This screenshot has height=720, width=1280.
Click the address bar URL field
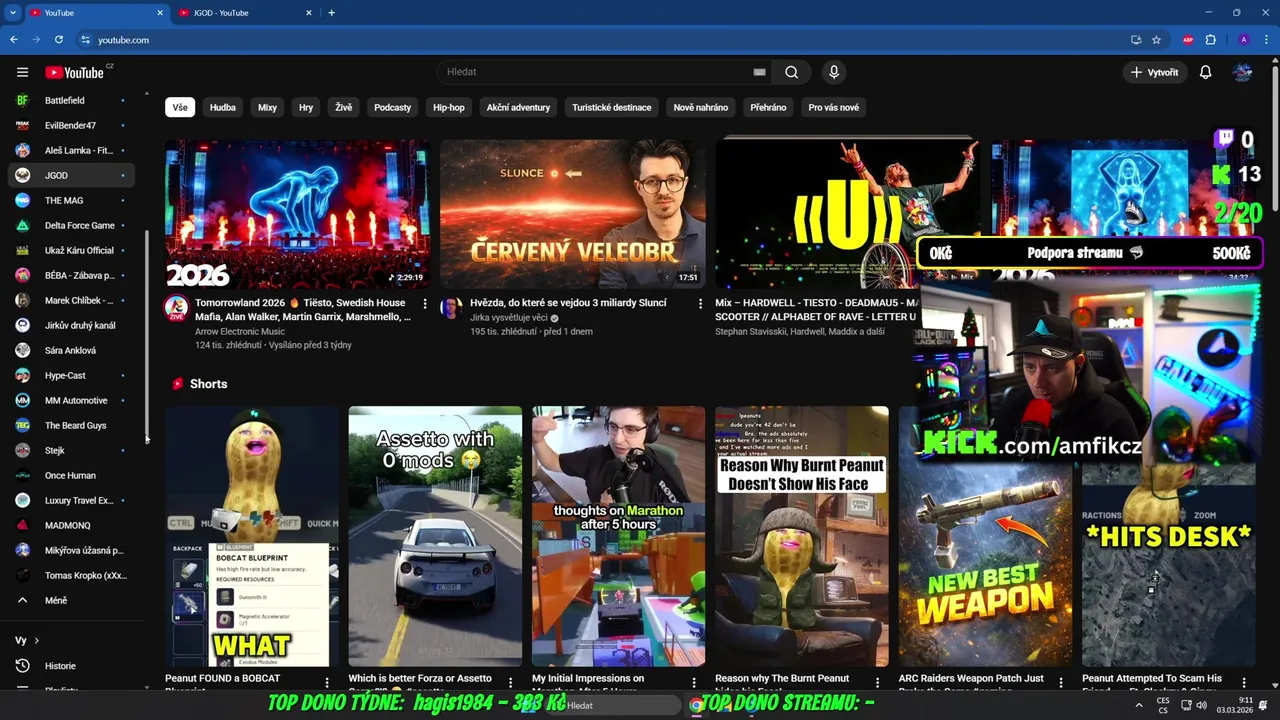(x=600, y=40)
